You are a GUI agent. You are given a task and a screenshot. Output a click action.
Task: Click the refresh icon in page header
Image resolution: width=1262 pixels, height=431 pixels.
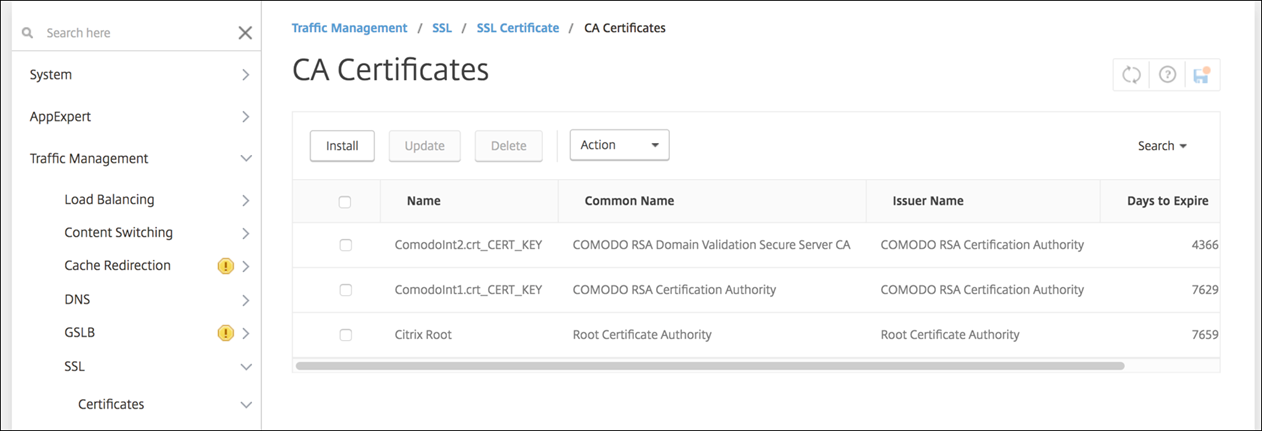click(x=1131, y=75)
